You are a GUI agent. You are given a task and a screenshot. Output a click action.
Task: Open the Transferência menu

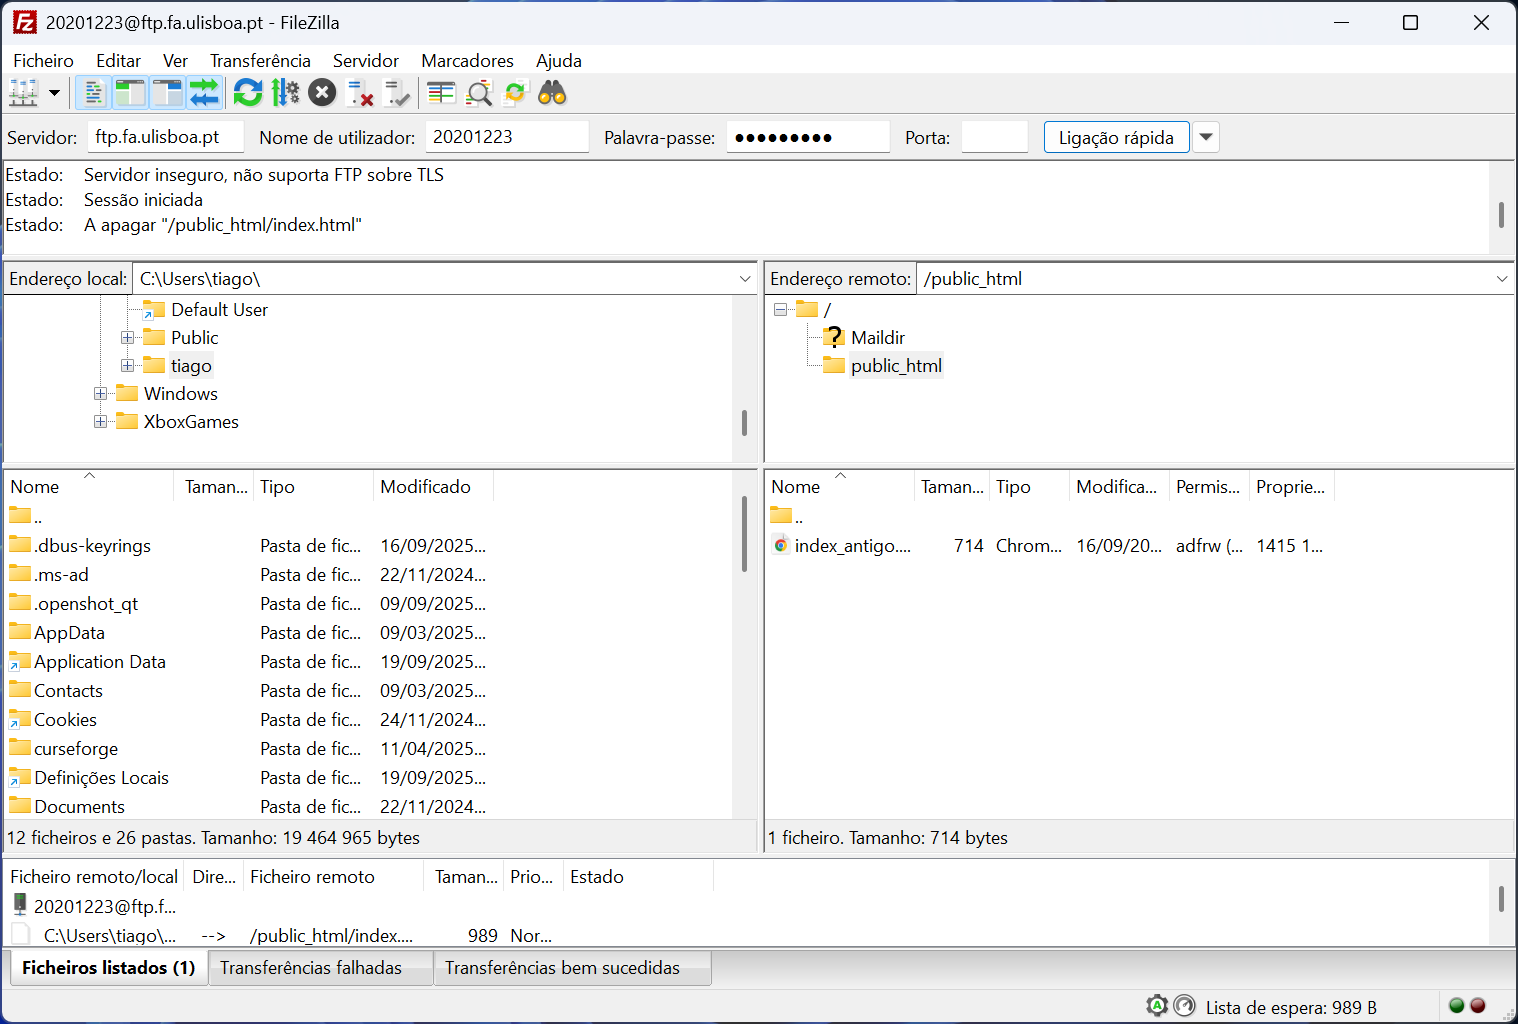[x=260, y=61]
